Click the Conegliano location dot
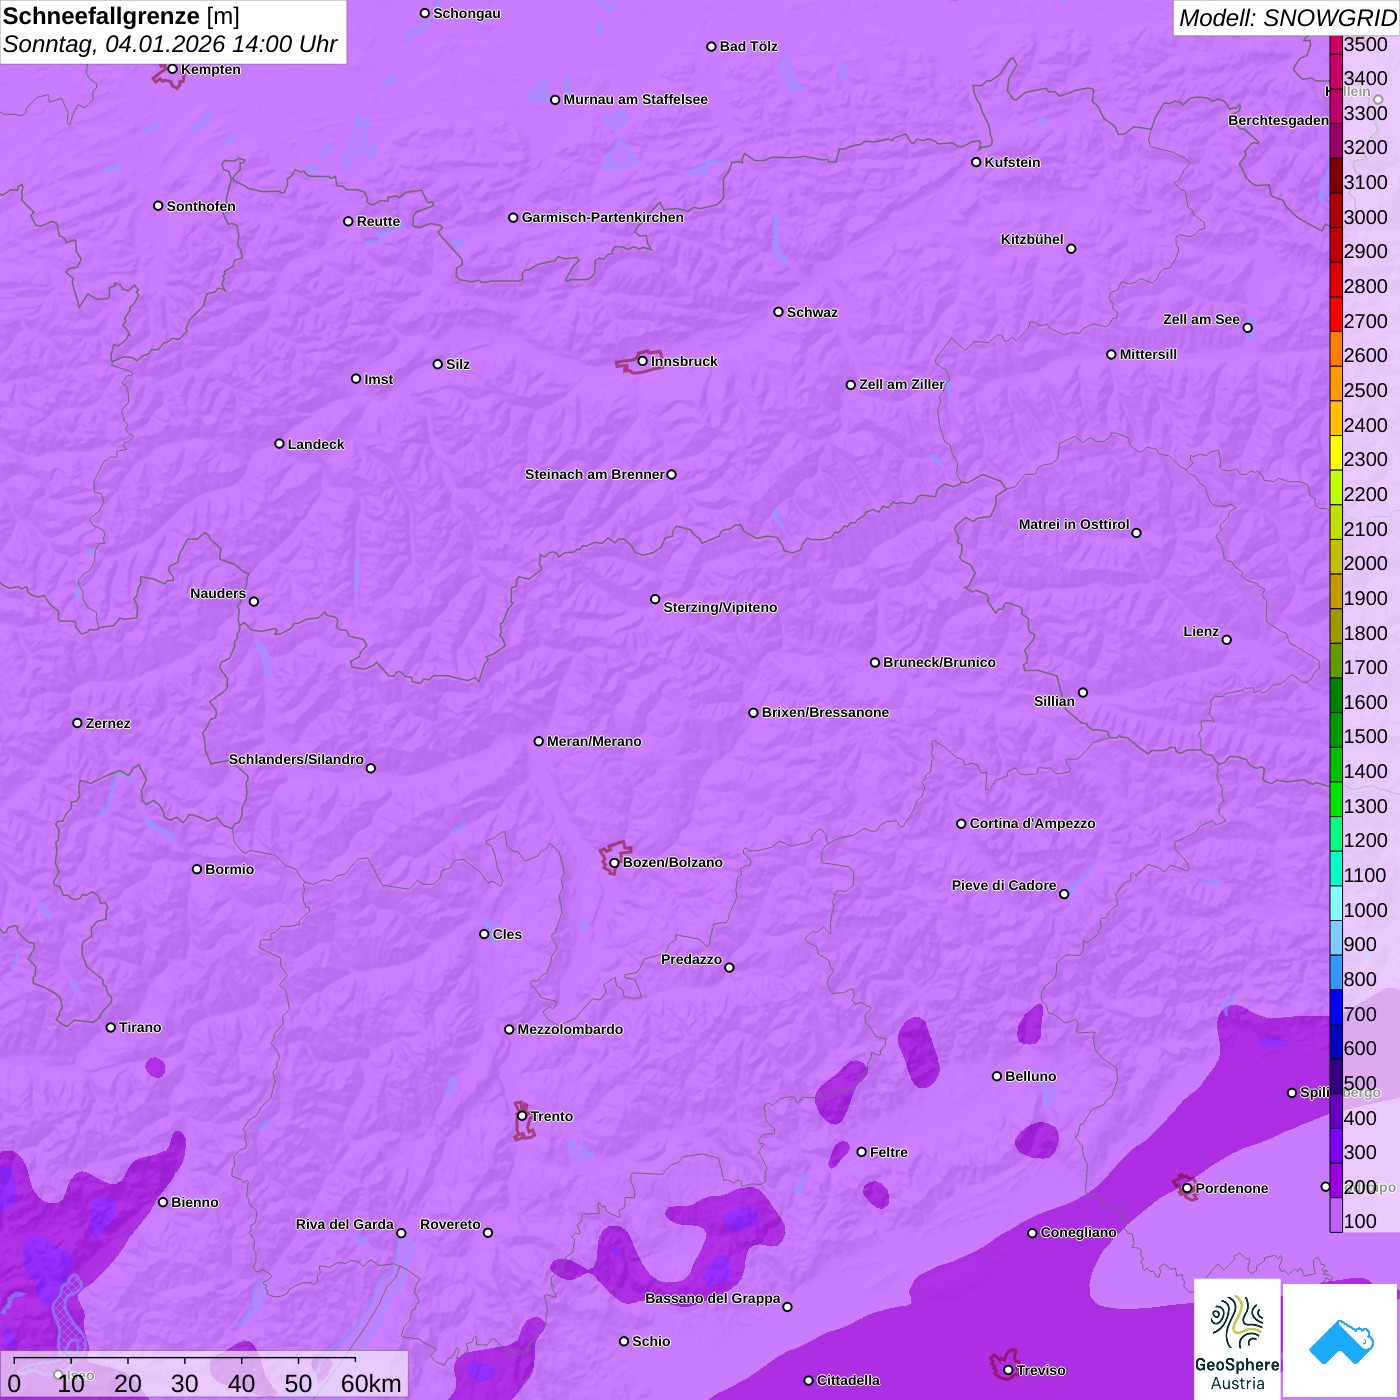Screen dimensions: 1400x1400 (1032, 1233)
